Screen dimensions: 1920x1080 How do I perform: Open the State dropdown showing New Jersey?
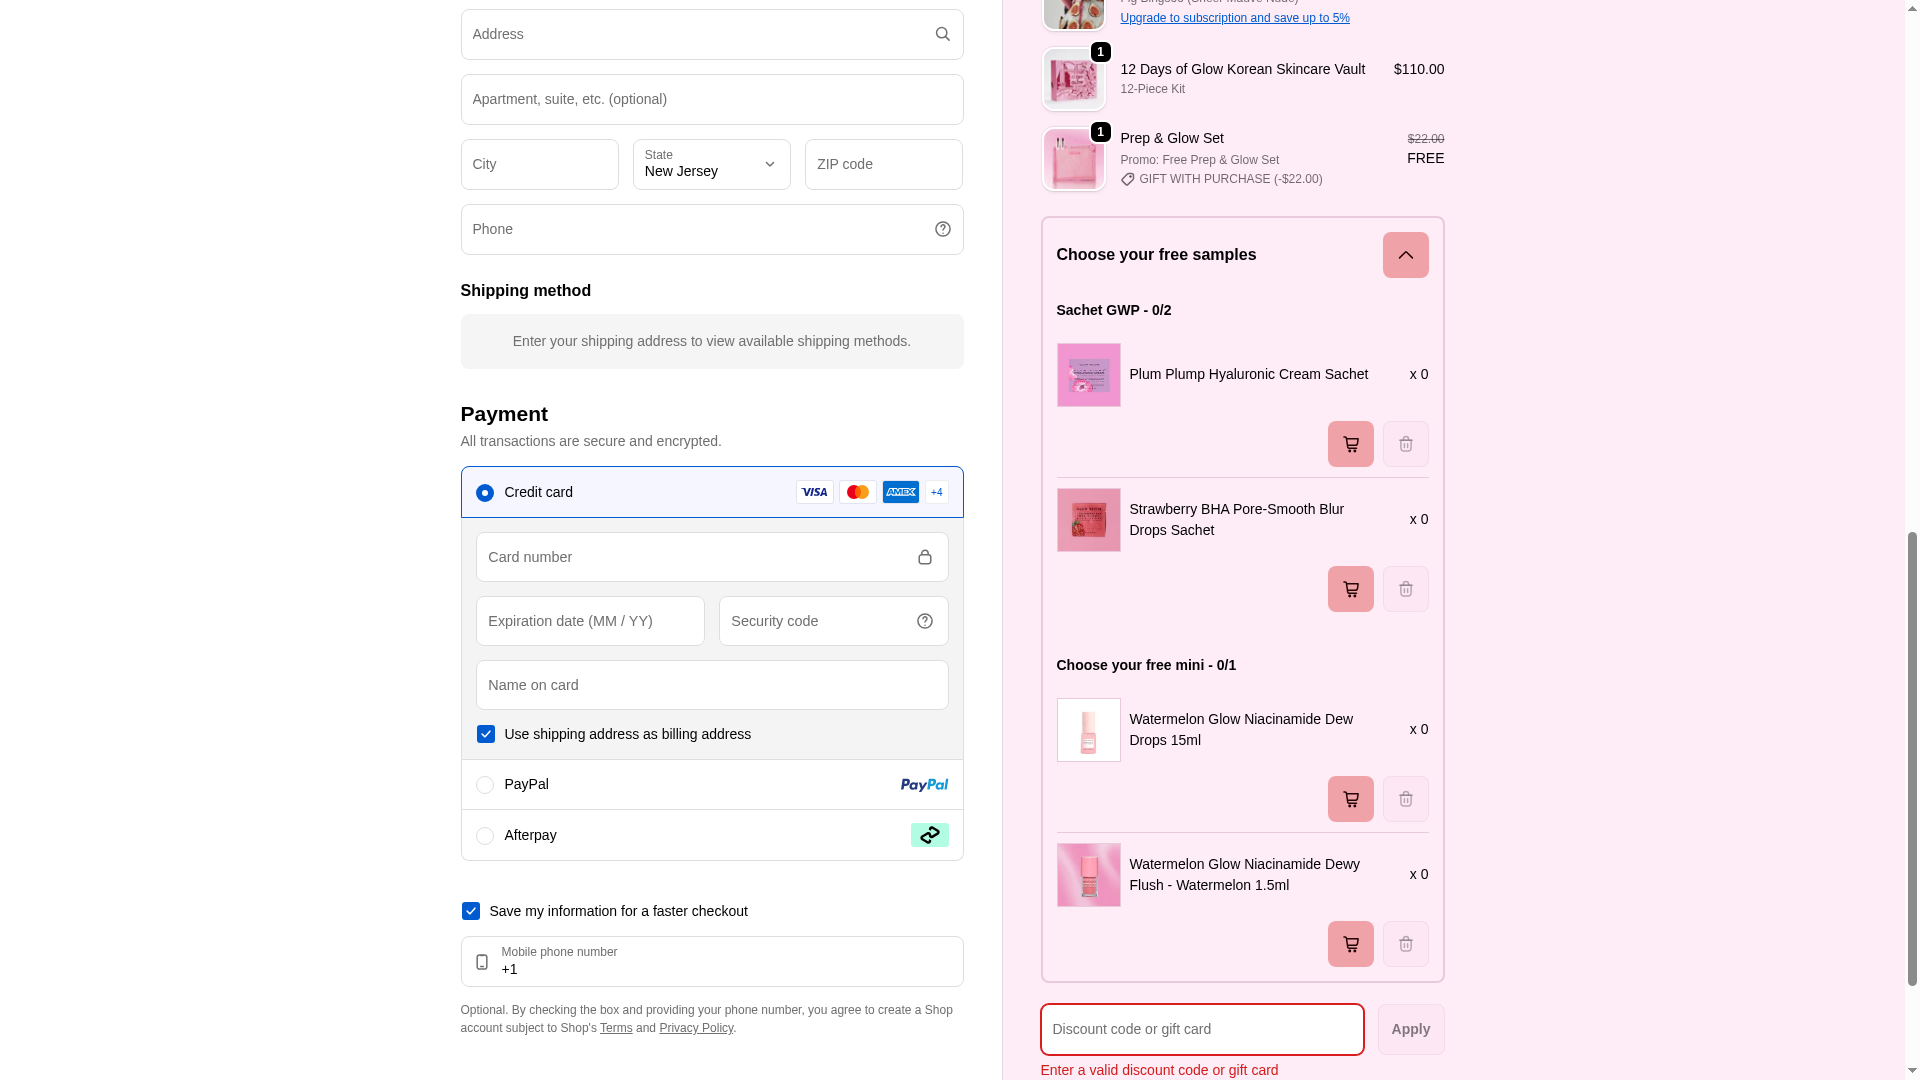click(x=711, y=165)
